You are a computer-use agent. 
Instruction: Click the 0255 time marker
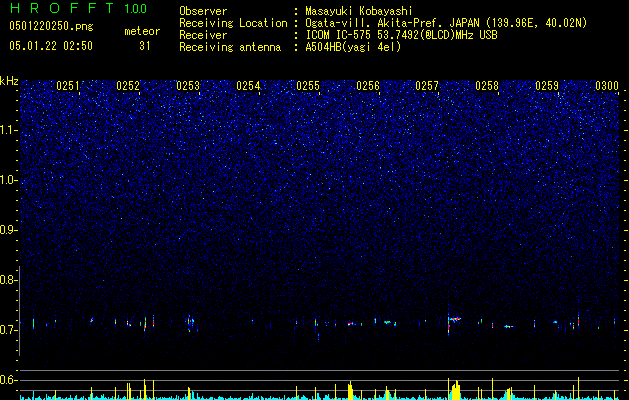tap(308, 86)
